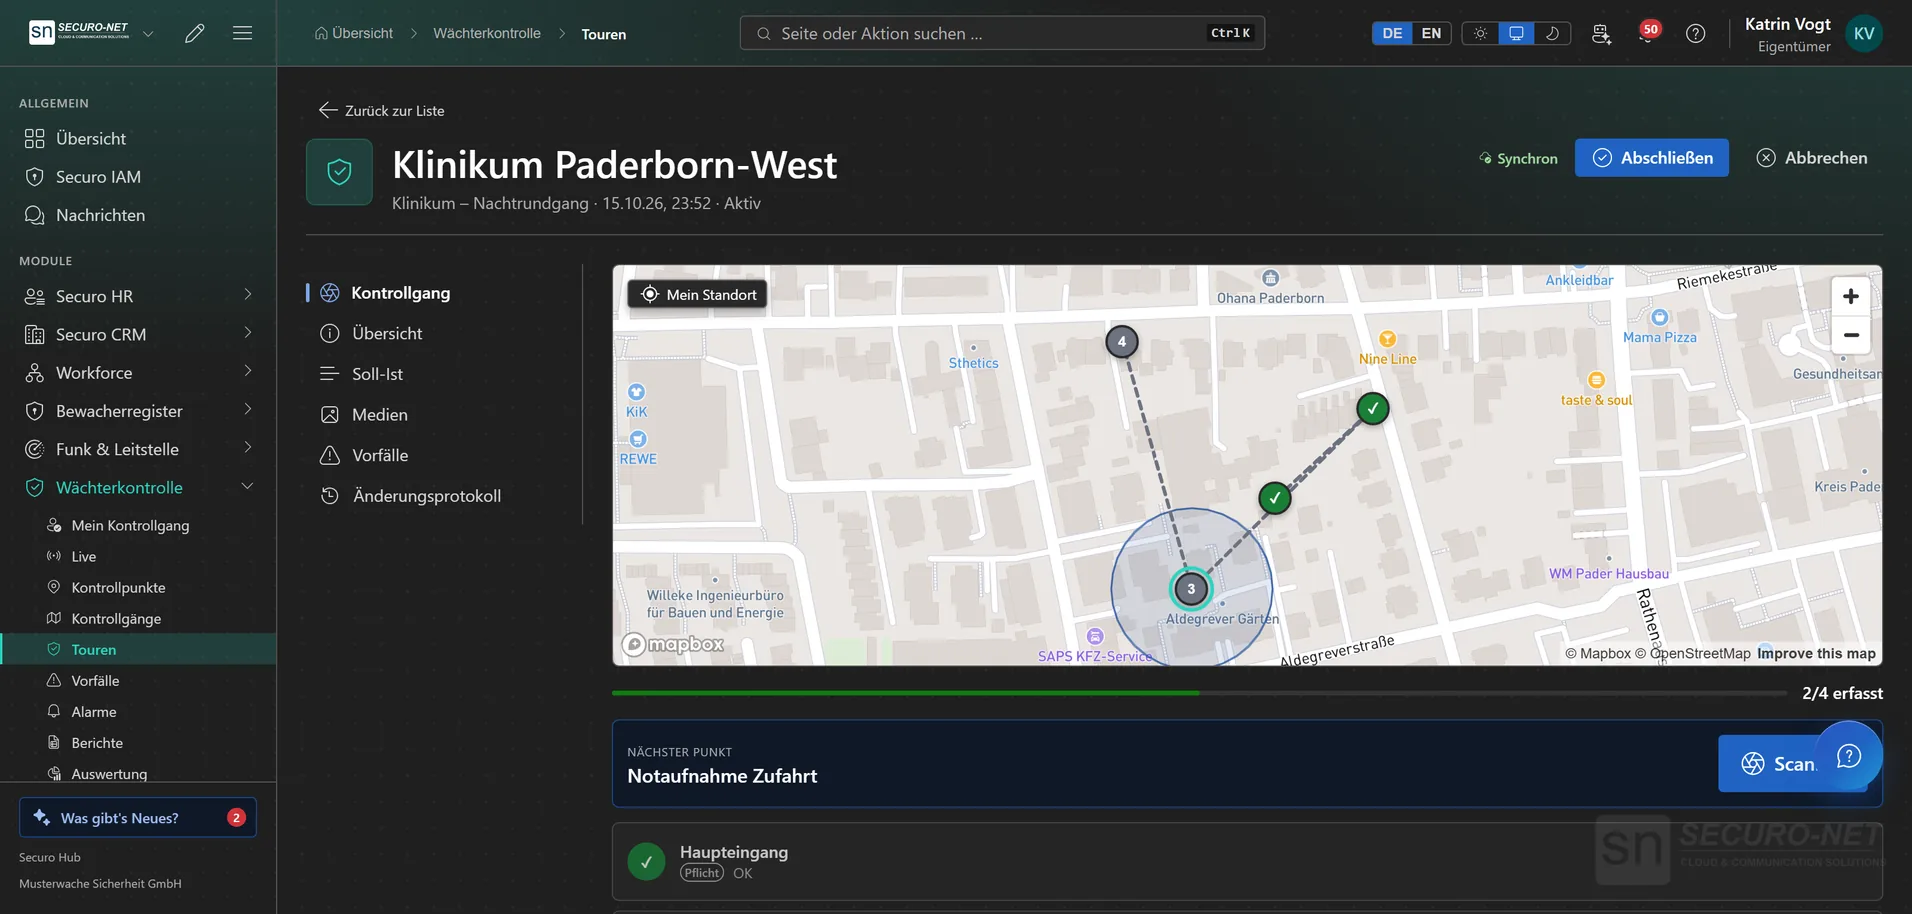Zoom in on the map

(1850, 296)
